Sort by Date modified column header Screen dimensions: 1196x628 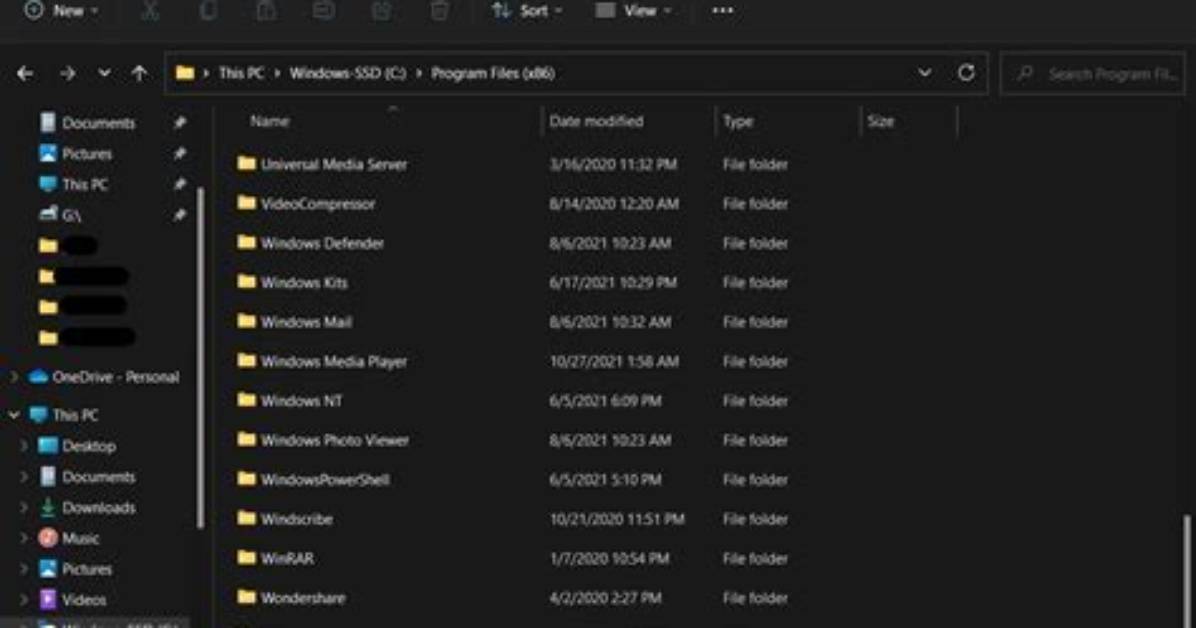[596, 121]
